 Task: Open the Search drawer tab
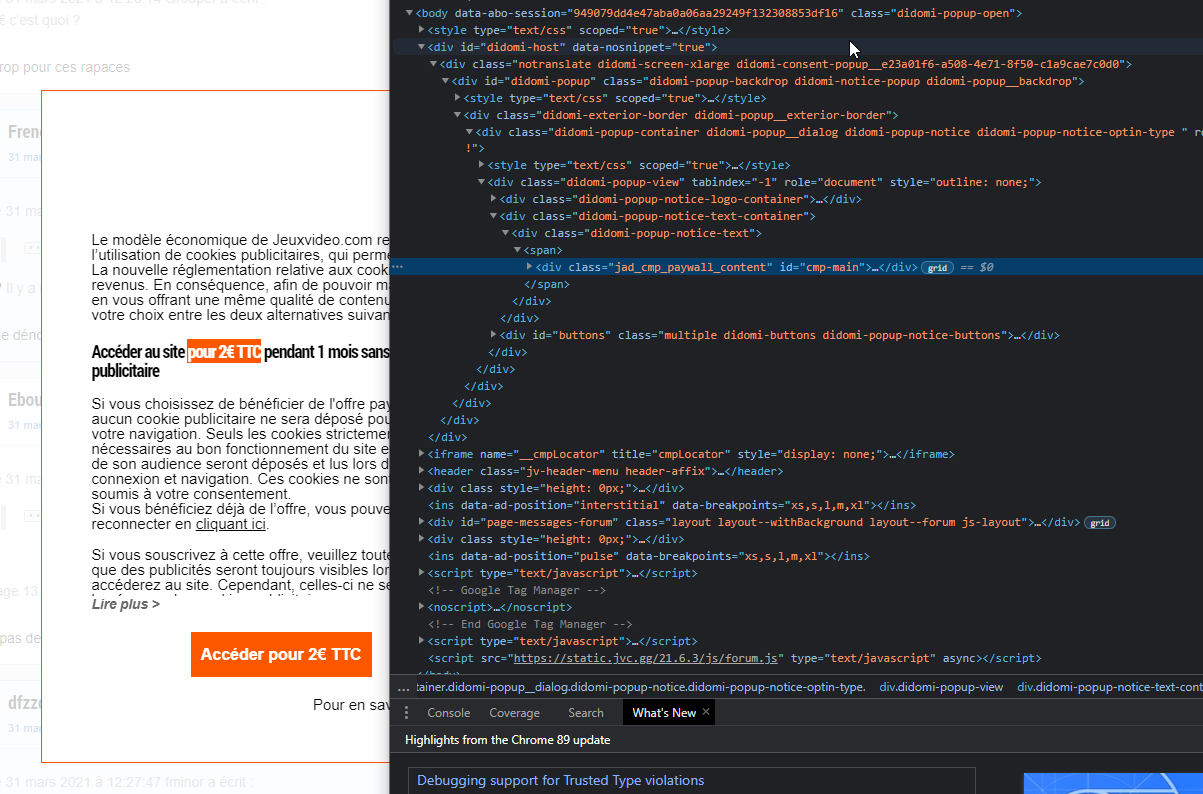click(586, 713)
